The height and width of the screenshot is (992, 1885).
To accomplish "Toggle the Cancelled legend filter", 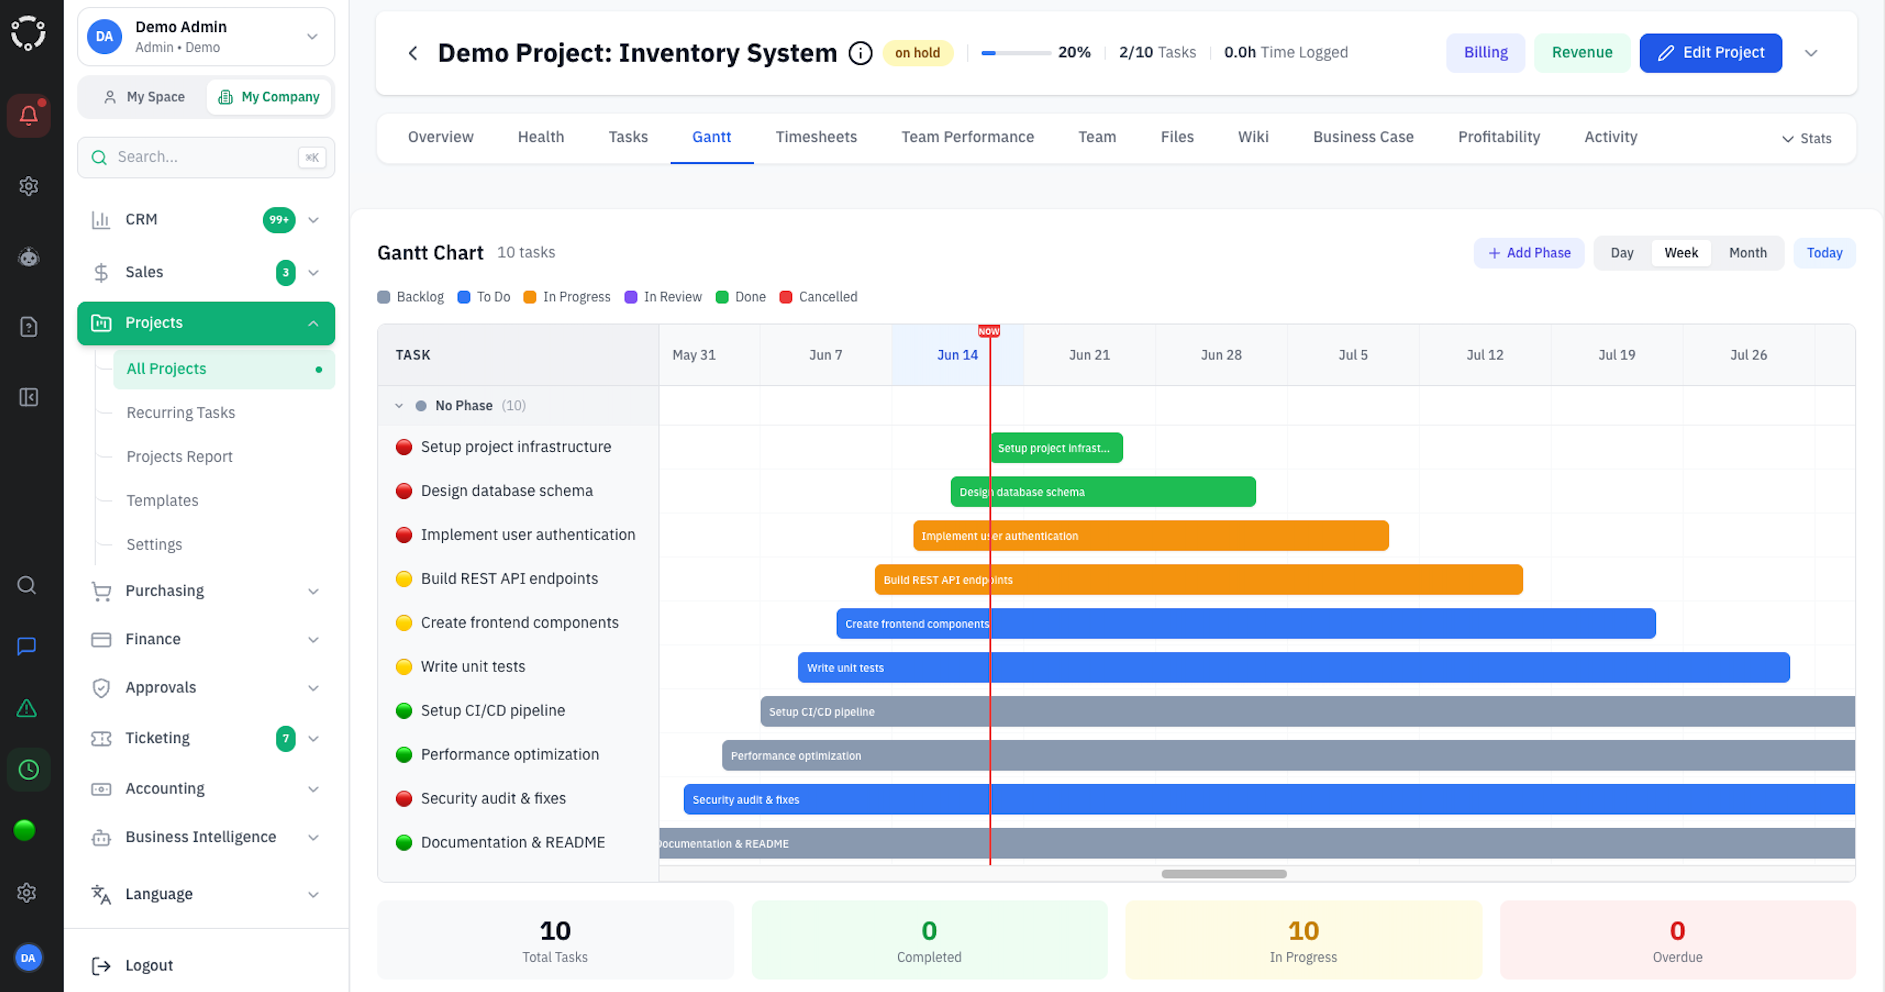I will click(818, 297).
